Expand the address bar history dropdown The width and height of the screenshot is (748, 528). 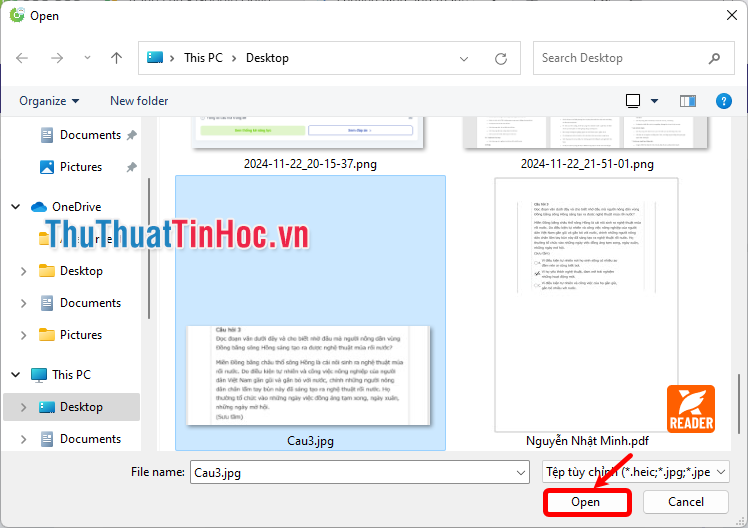(464, 59)
